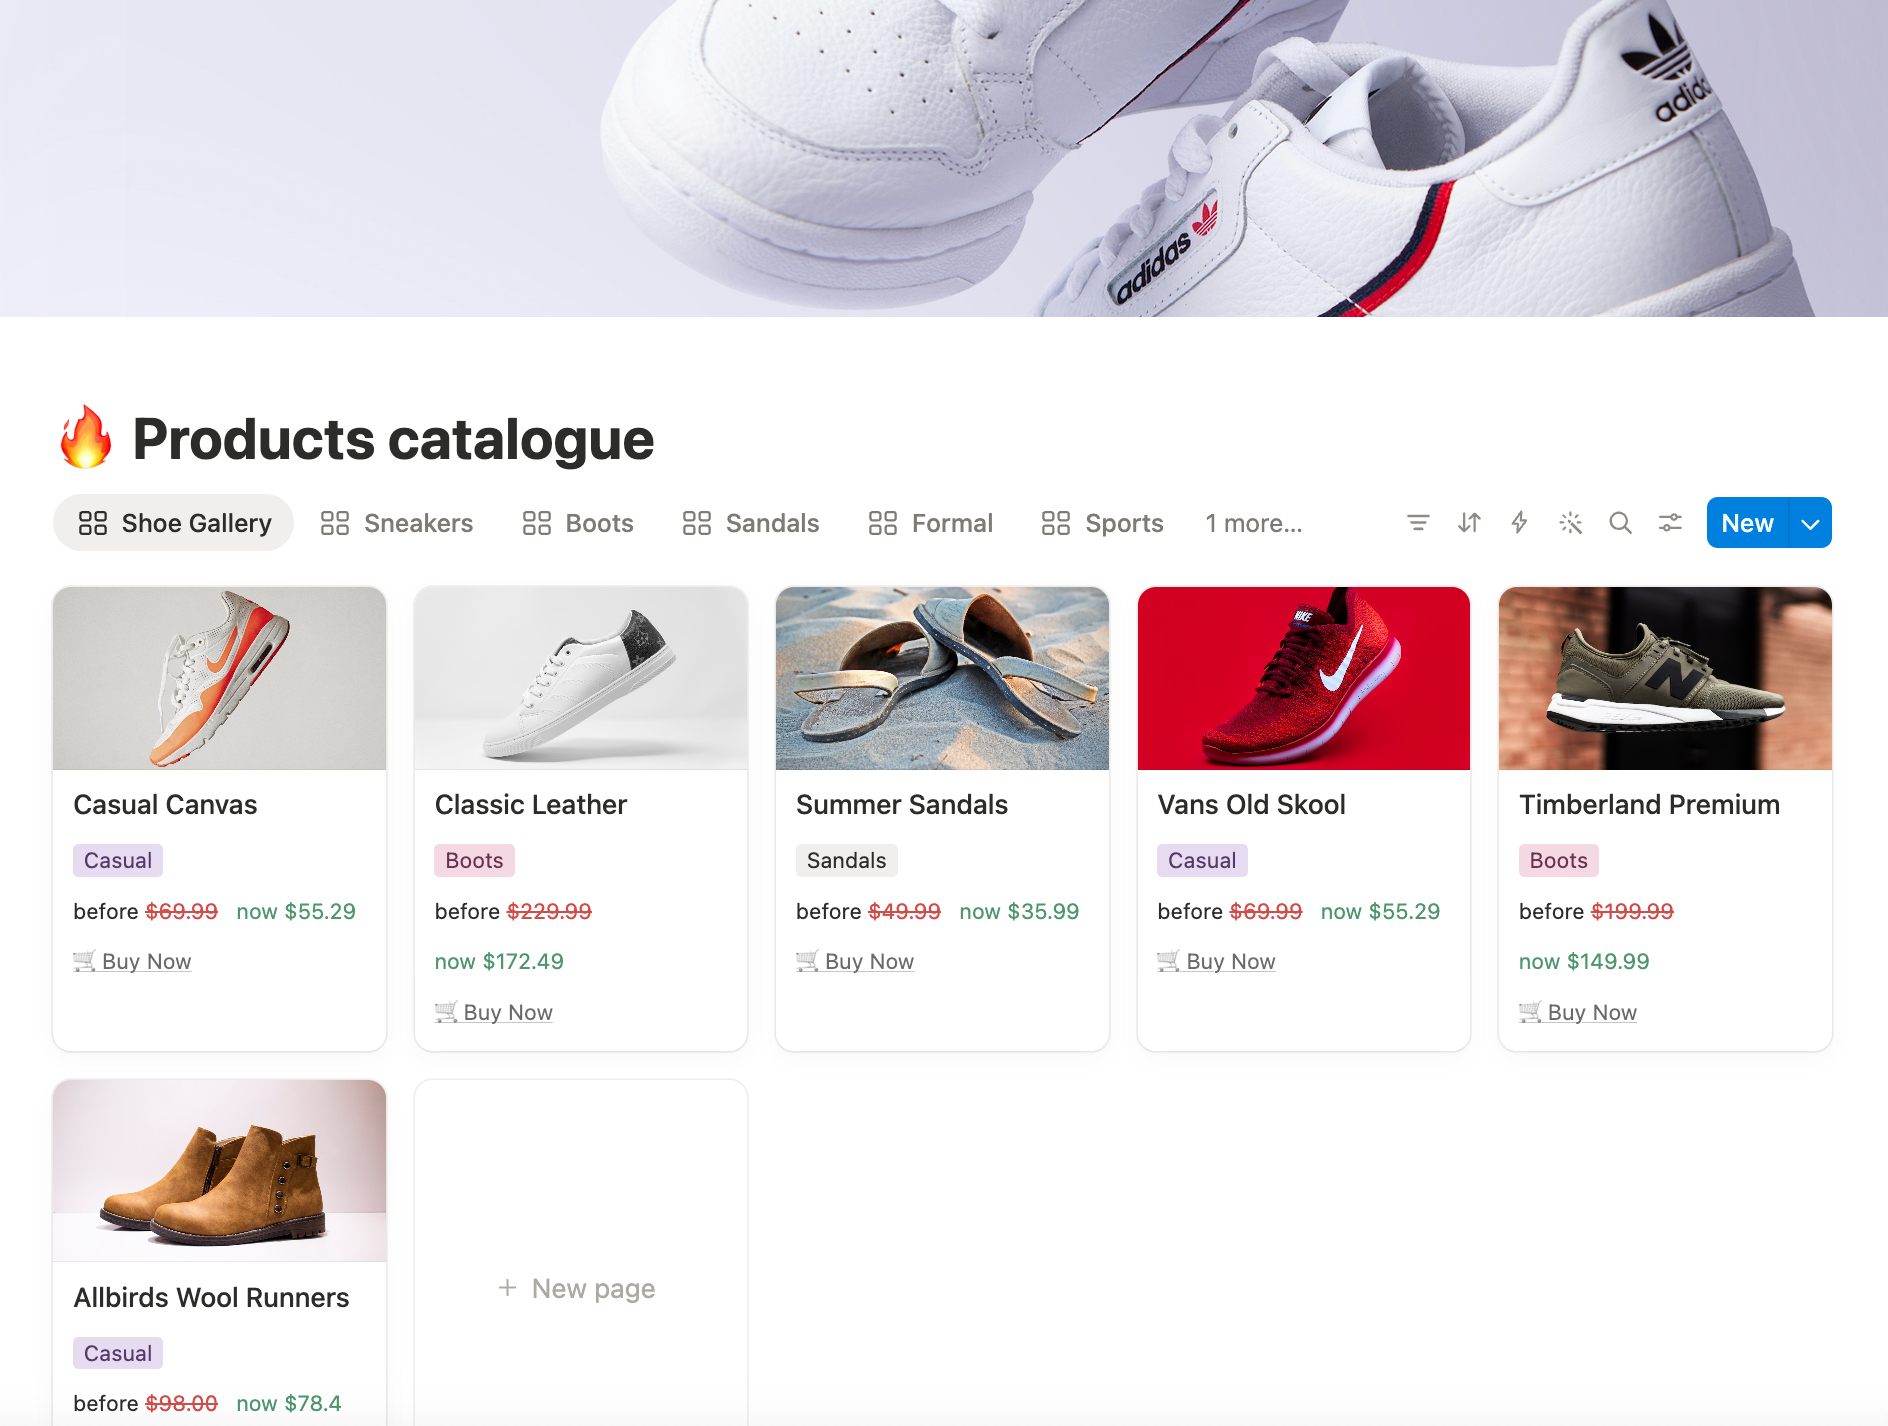The width and height of the screenshot is (1888, 1426).
Task: Open the Classic Leather shoe thumbnail
Action: pos(581,678)
